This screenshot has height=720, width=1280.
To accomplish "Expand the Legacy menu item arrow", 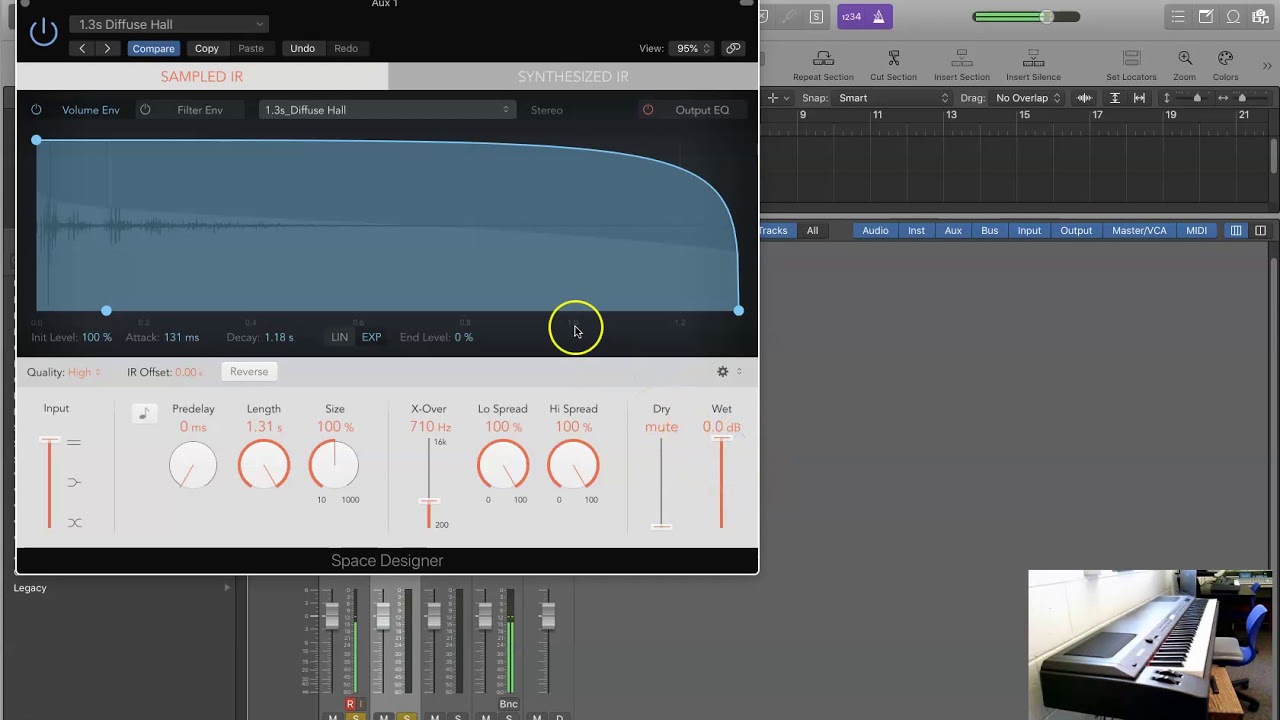I will coord(227,588).
